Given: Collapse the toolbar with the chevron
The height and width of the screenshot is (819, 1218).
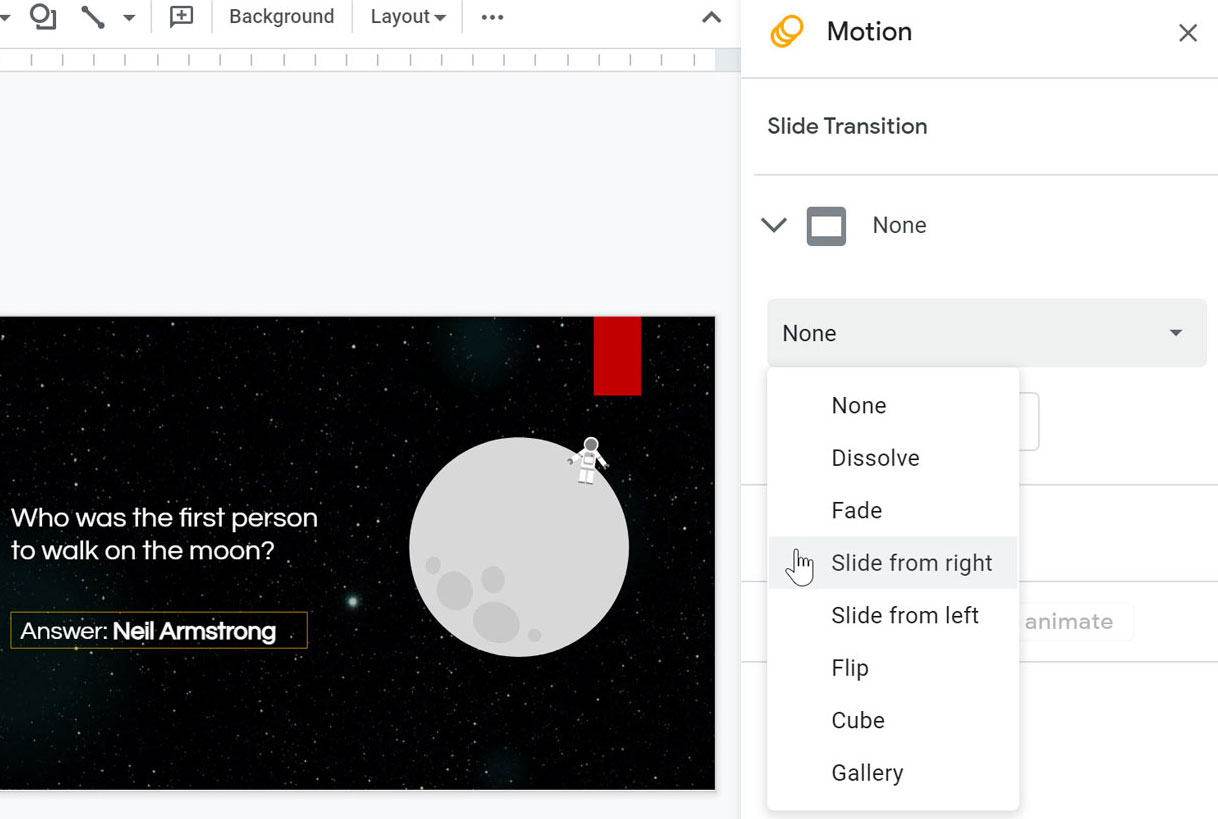Looking at the screenshot, I should [x=710, y=18].
